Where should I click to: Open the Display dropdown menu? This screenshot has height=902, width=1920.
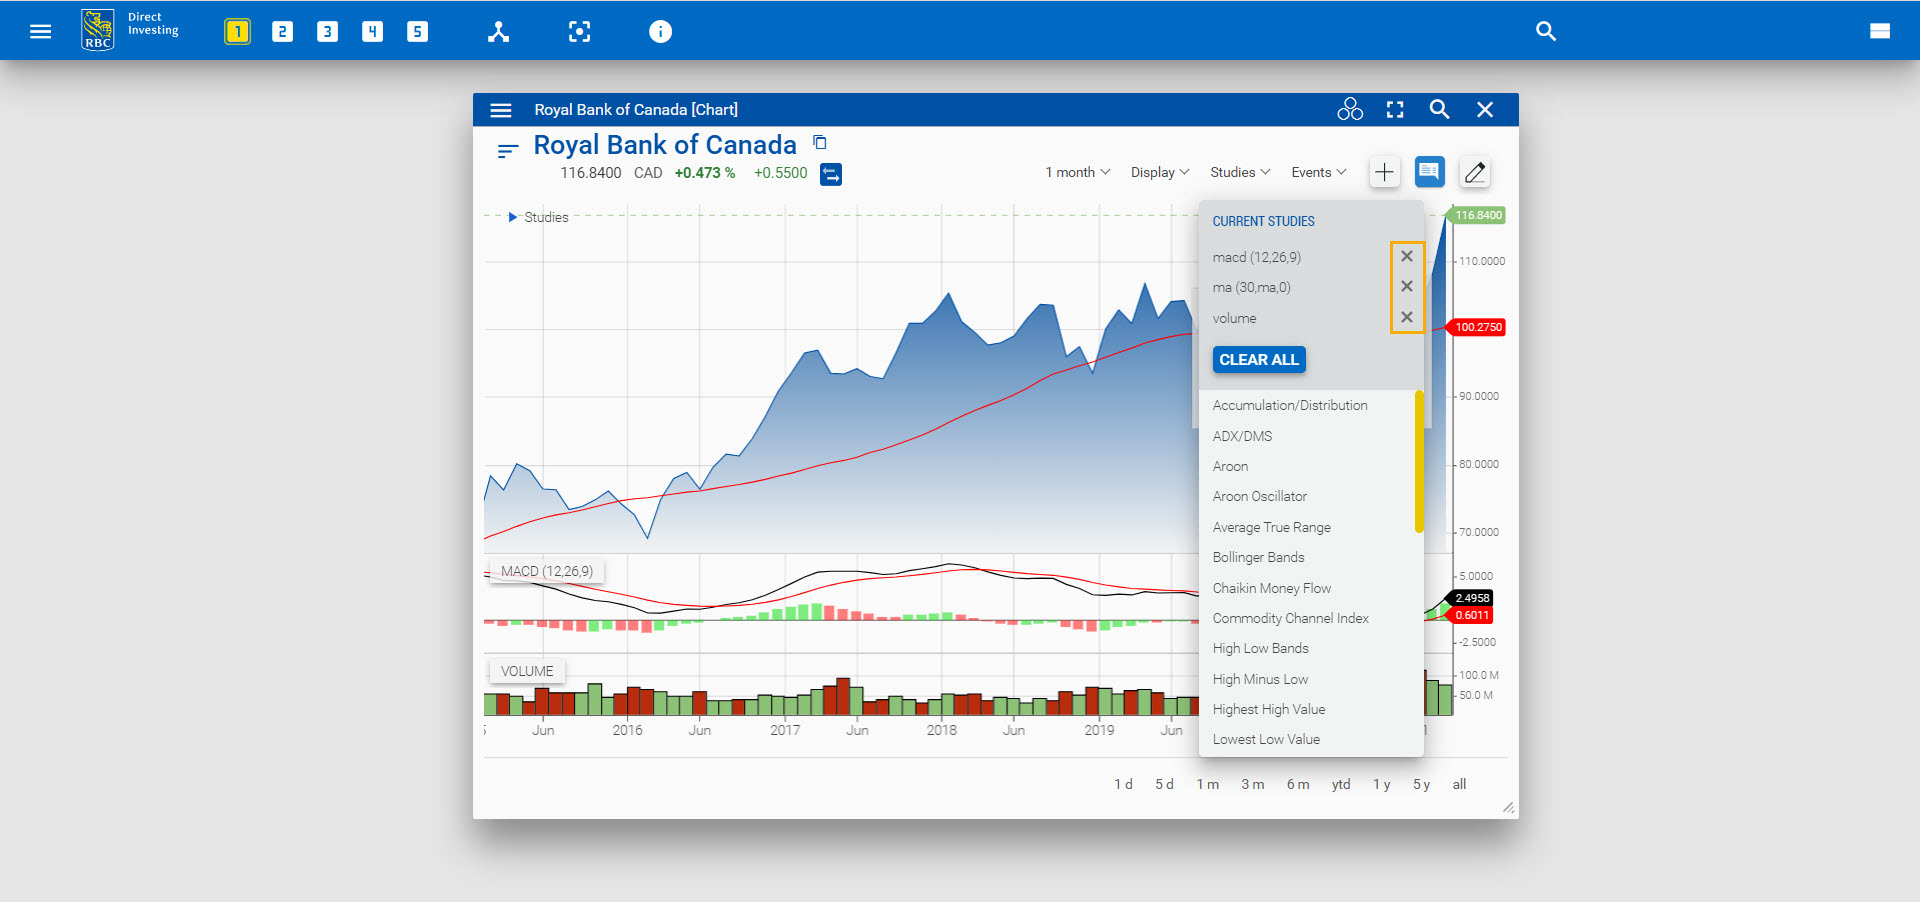[1159, 173]
